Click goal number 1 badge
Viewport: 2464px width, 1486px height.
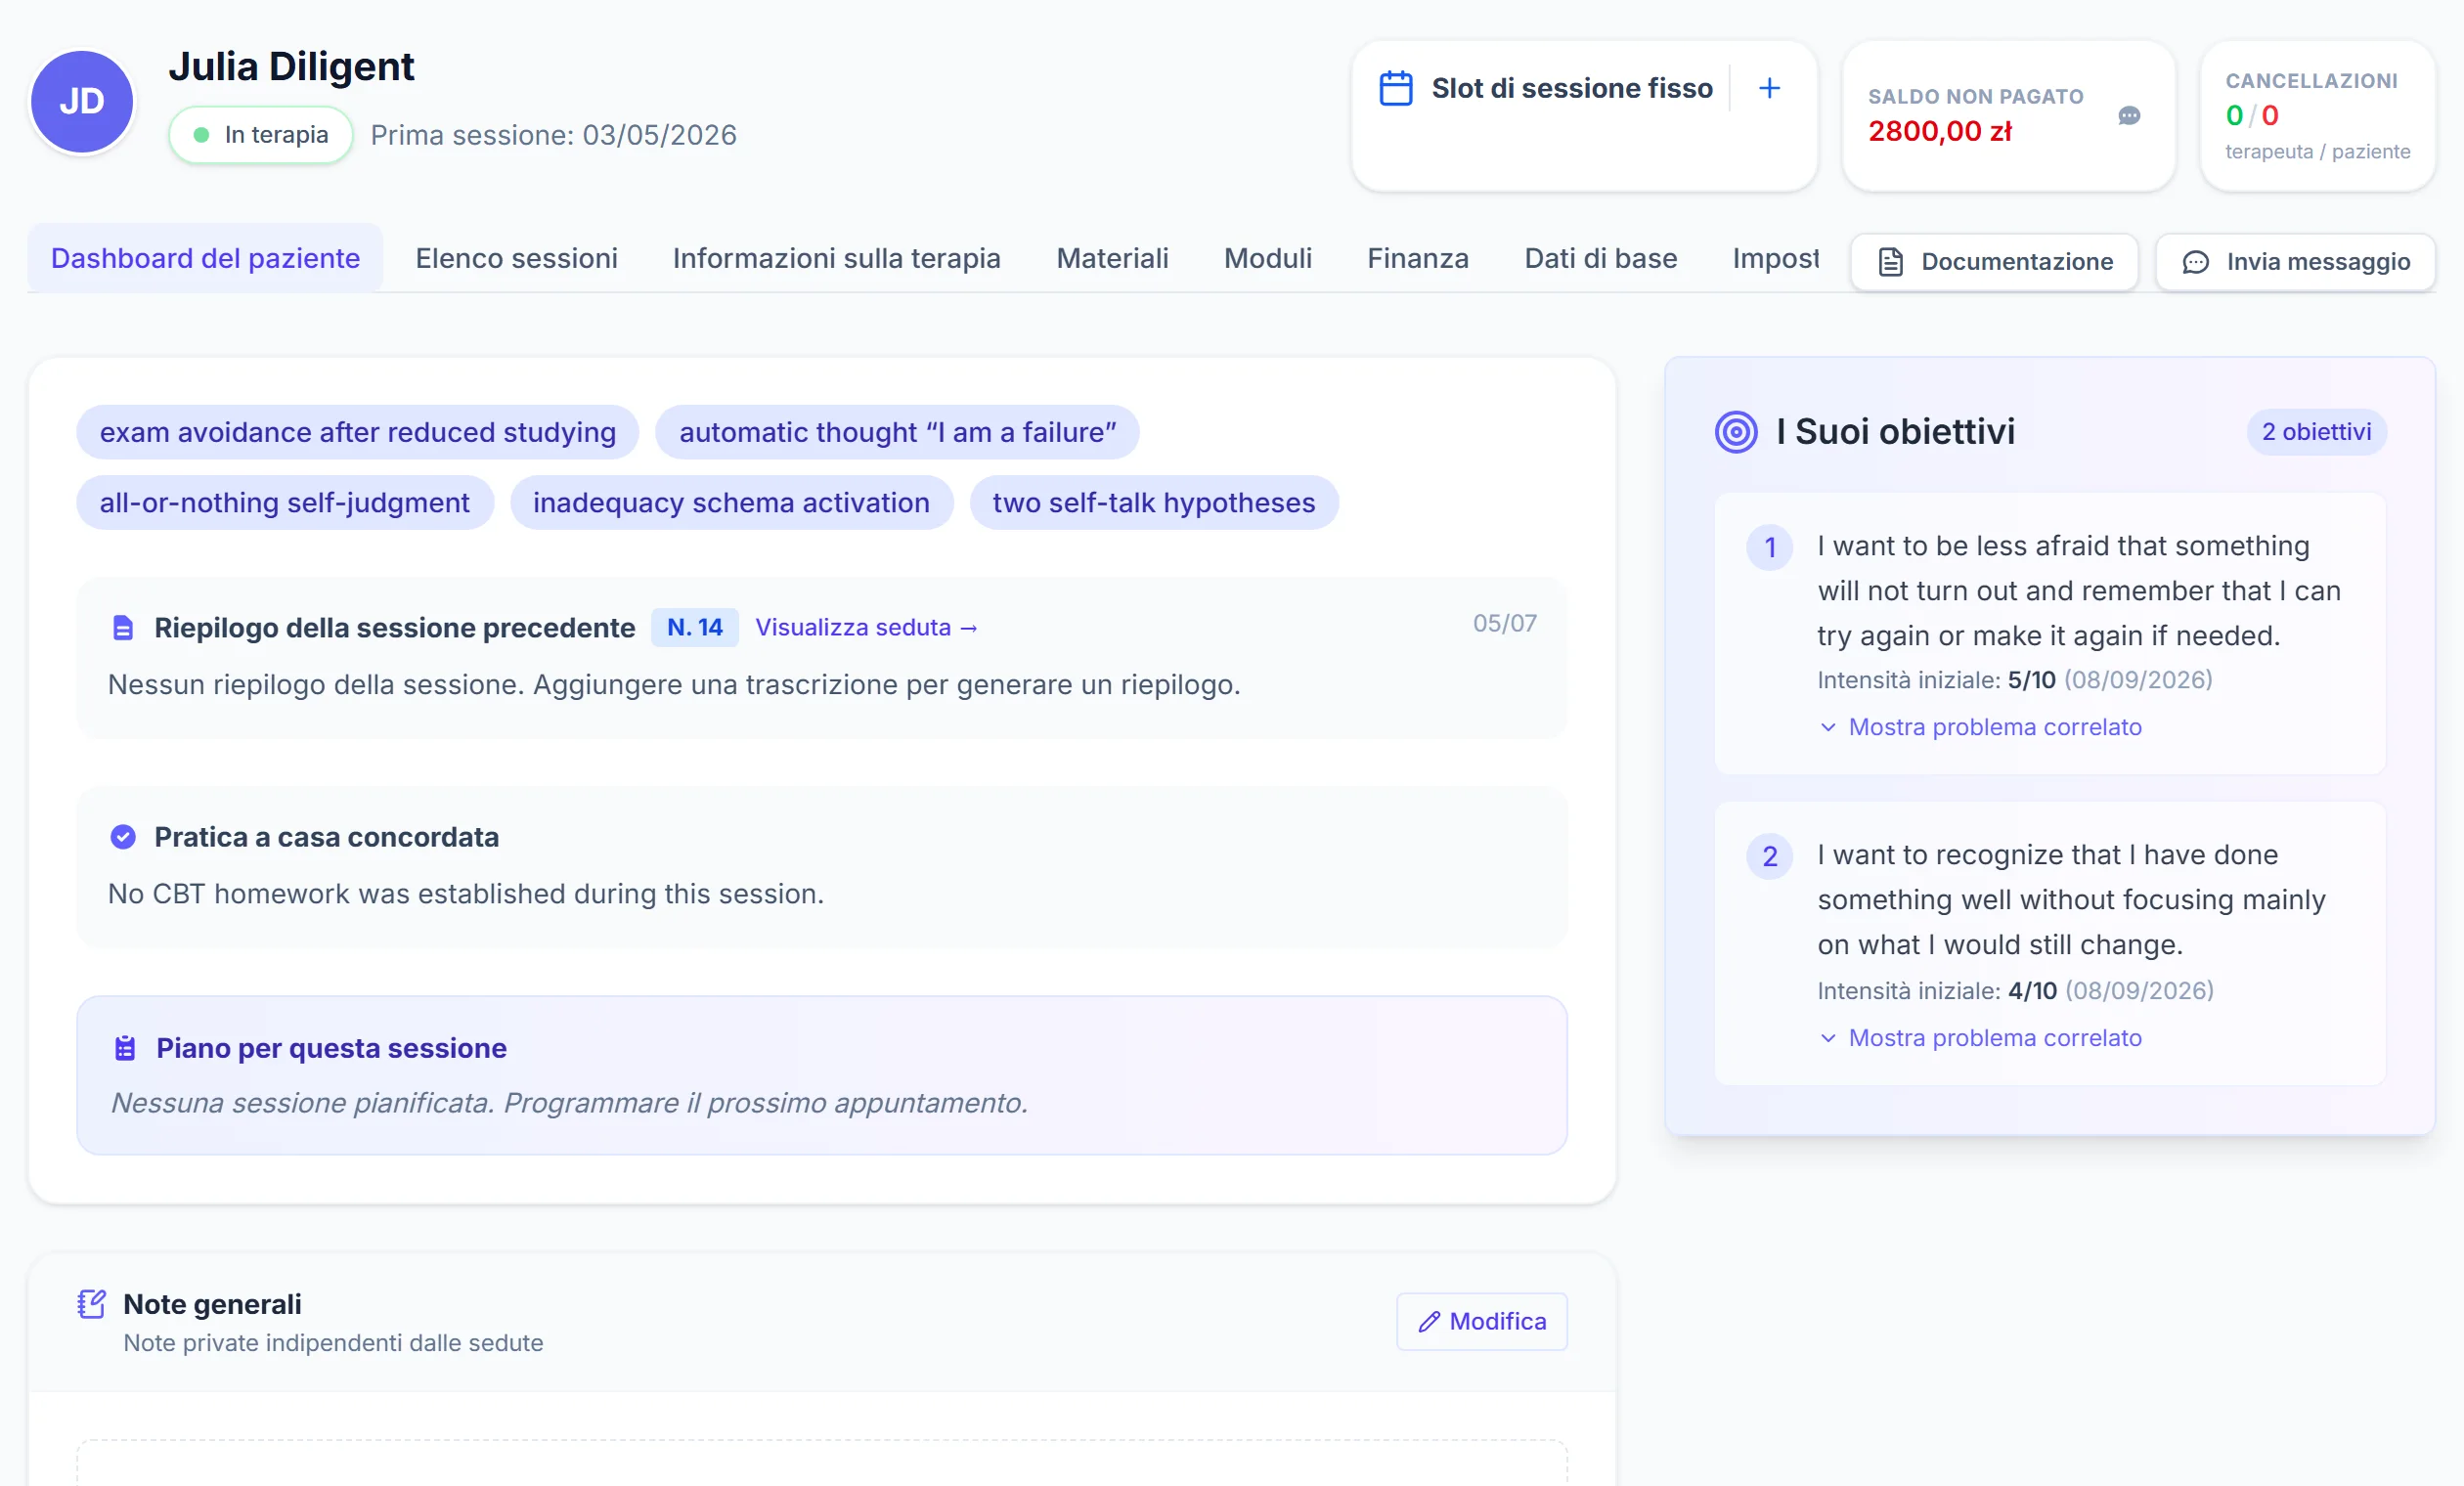pyautogui.click(x=1769, y=547)
